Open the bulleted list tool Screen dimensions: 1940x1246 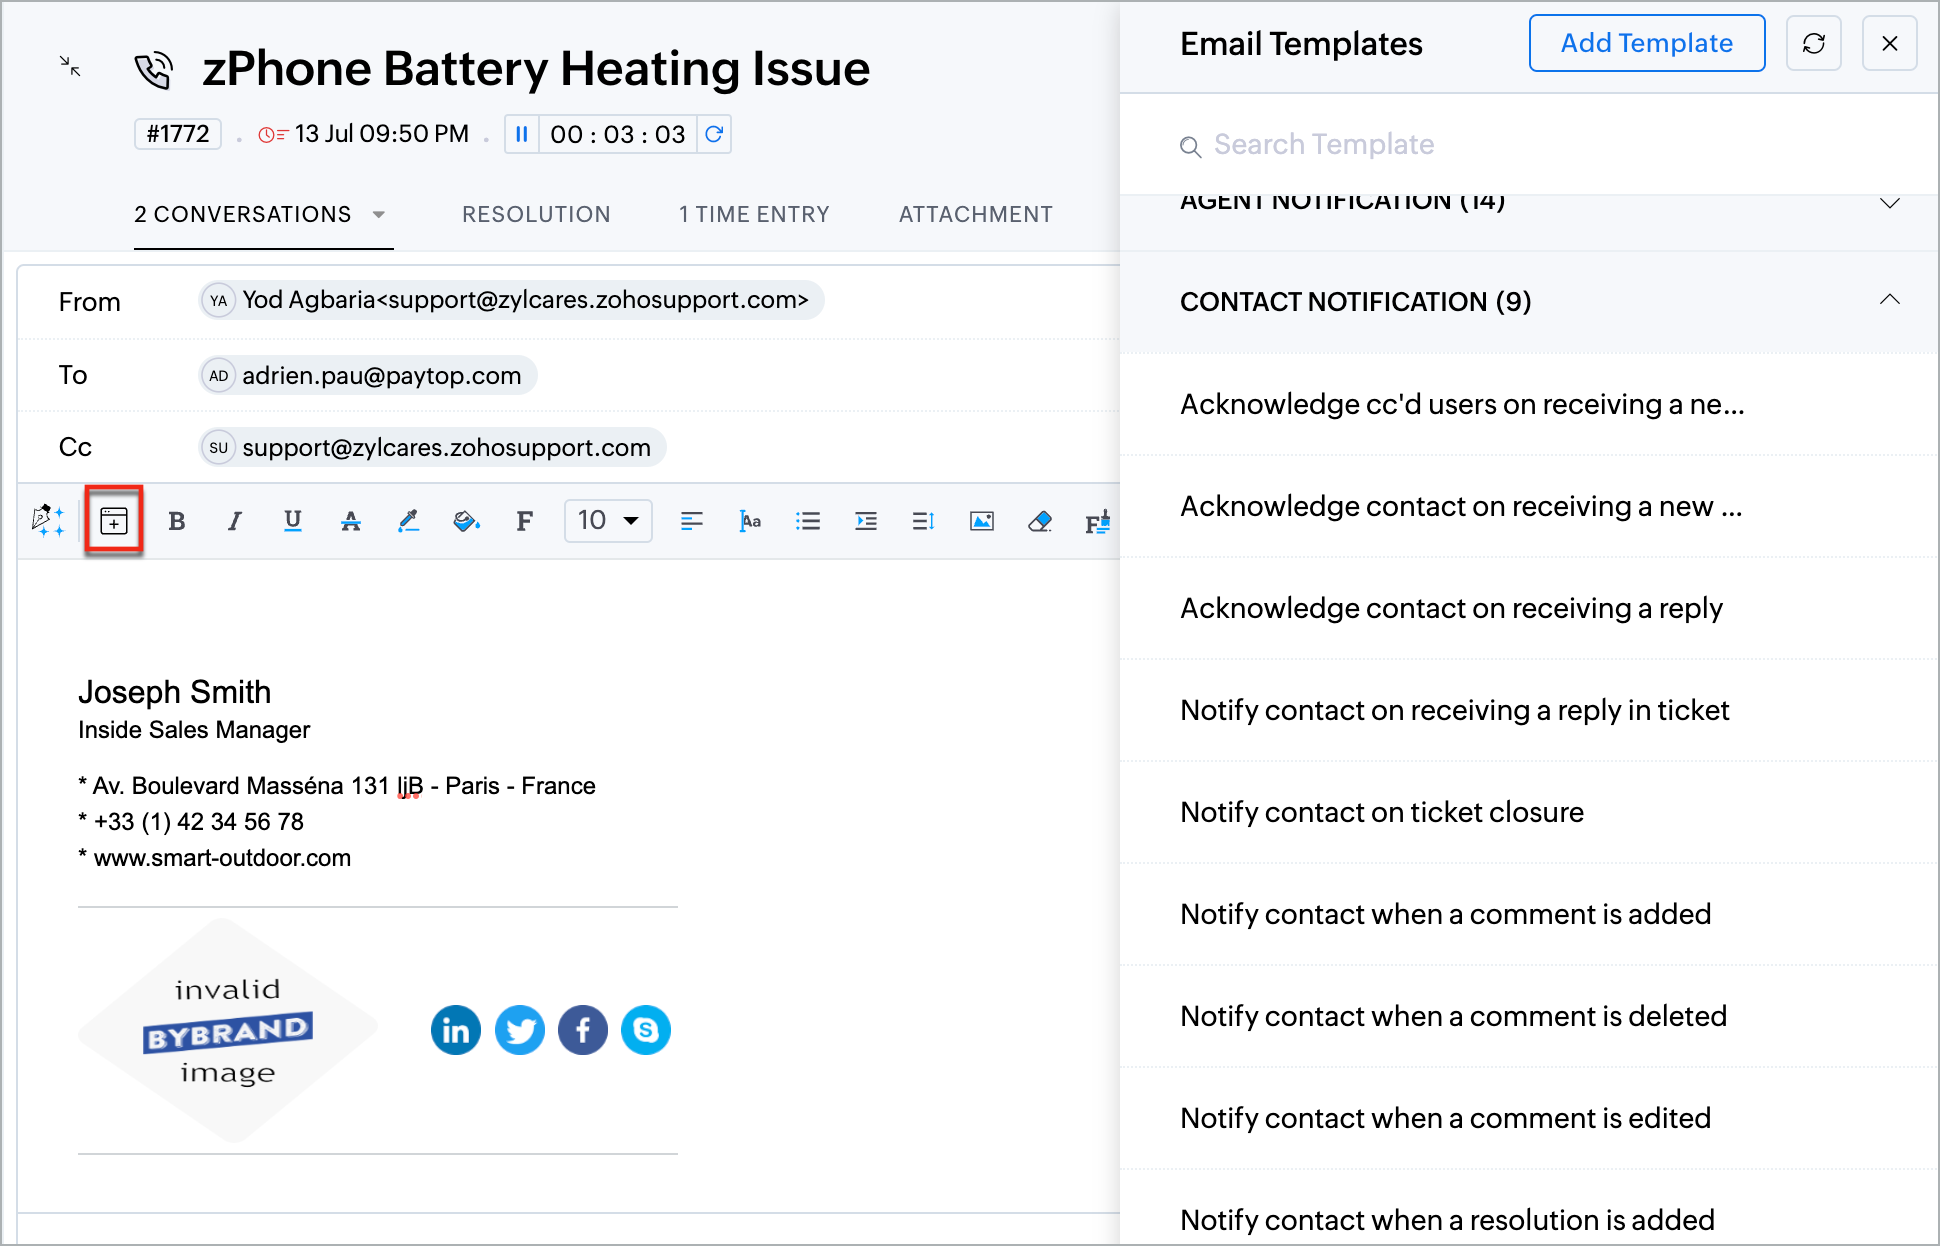807,521
